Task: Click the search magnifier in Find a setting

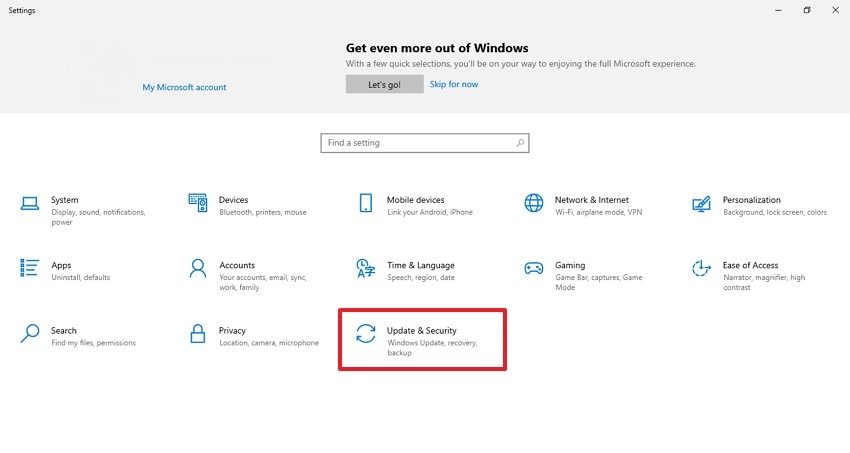Action: [520, 143]
